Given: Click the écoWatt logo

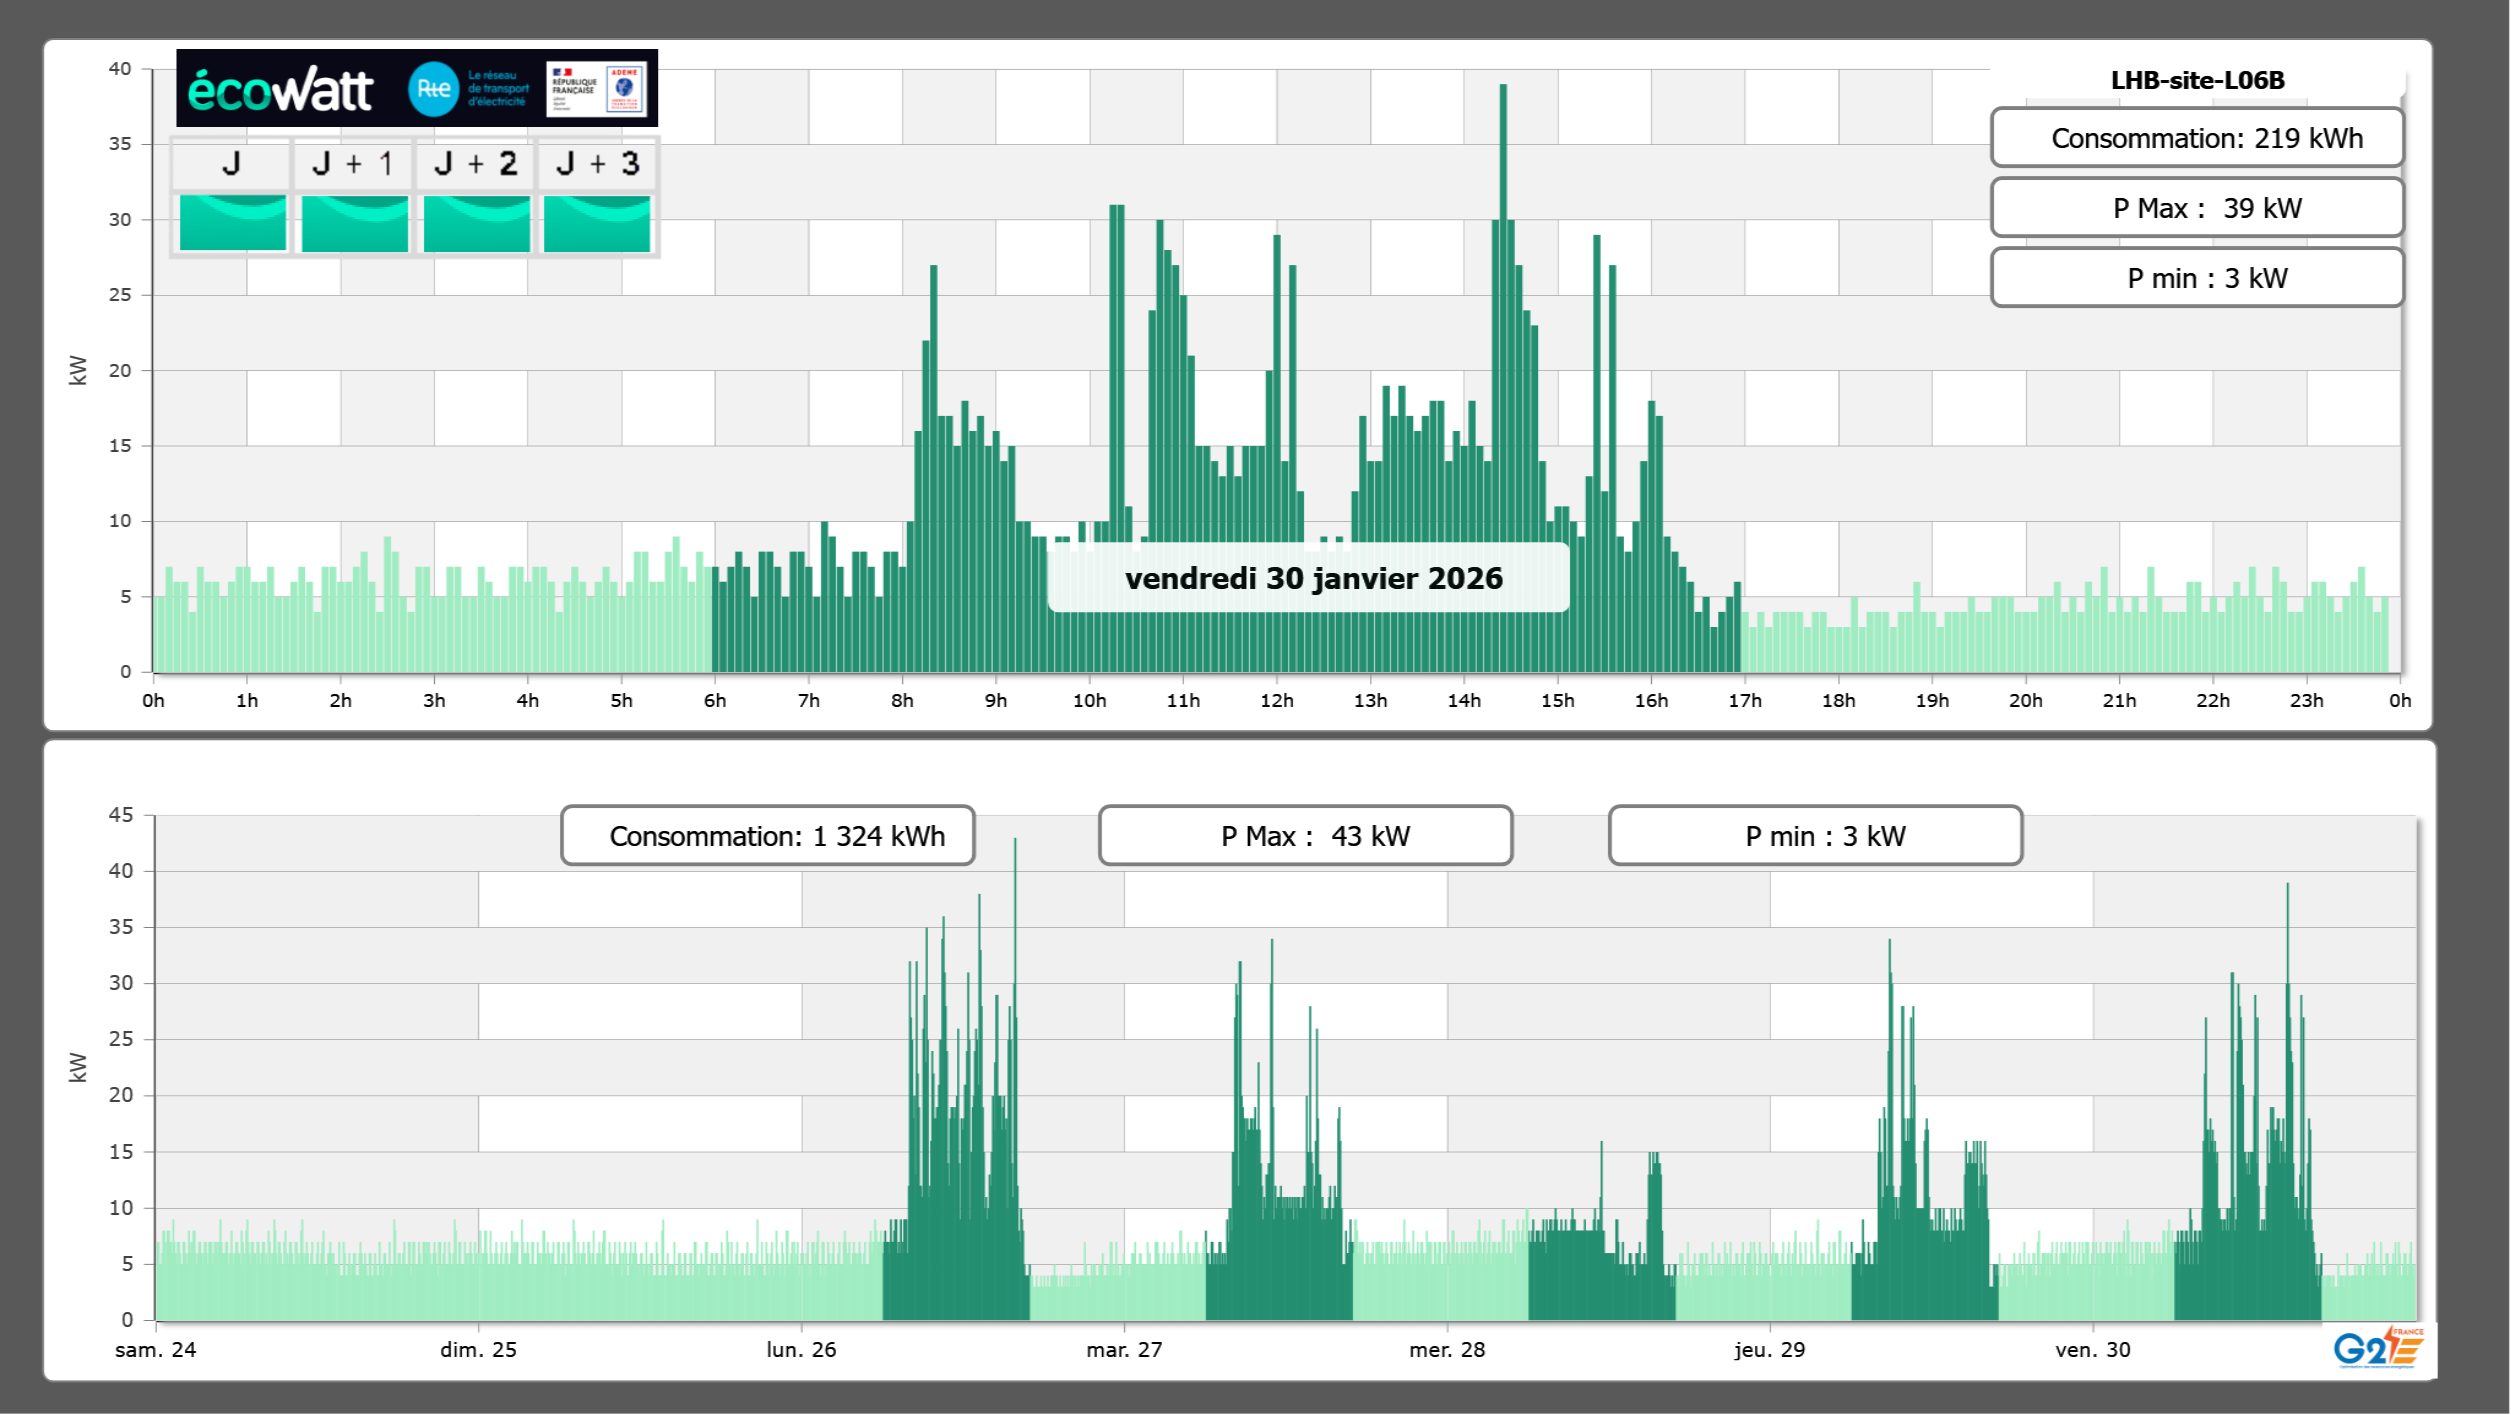Looking at the screenshot, I should pos(281,90).
